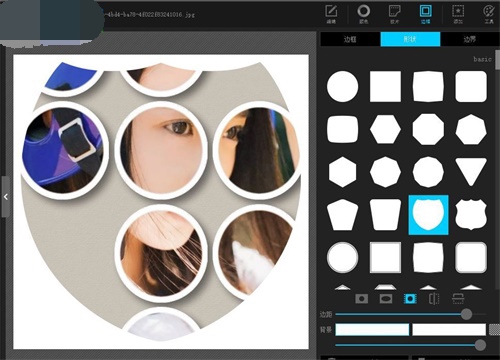Open the 颜色 color ring tool
The image size is (500, 360).
[363, 14]
